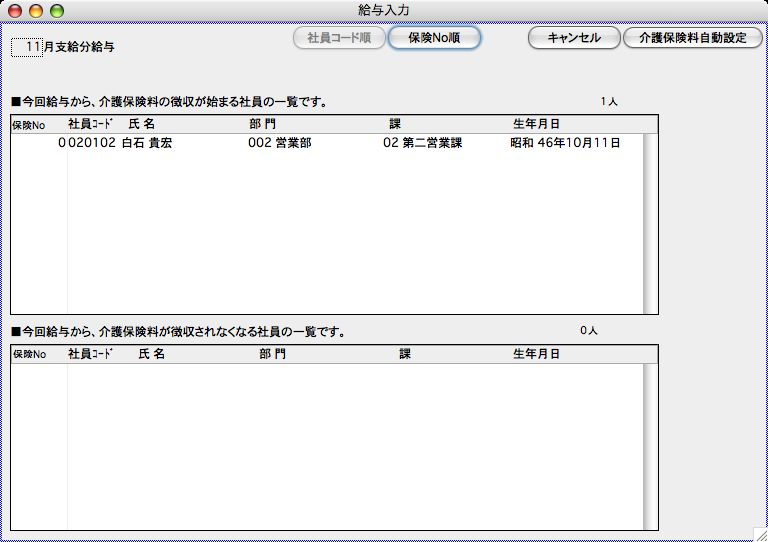Viewport: 768px width, 542px height.
Task: Click employee code 020102 cell
Action: (x=87, y=143)
